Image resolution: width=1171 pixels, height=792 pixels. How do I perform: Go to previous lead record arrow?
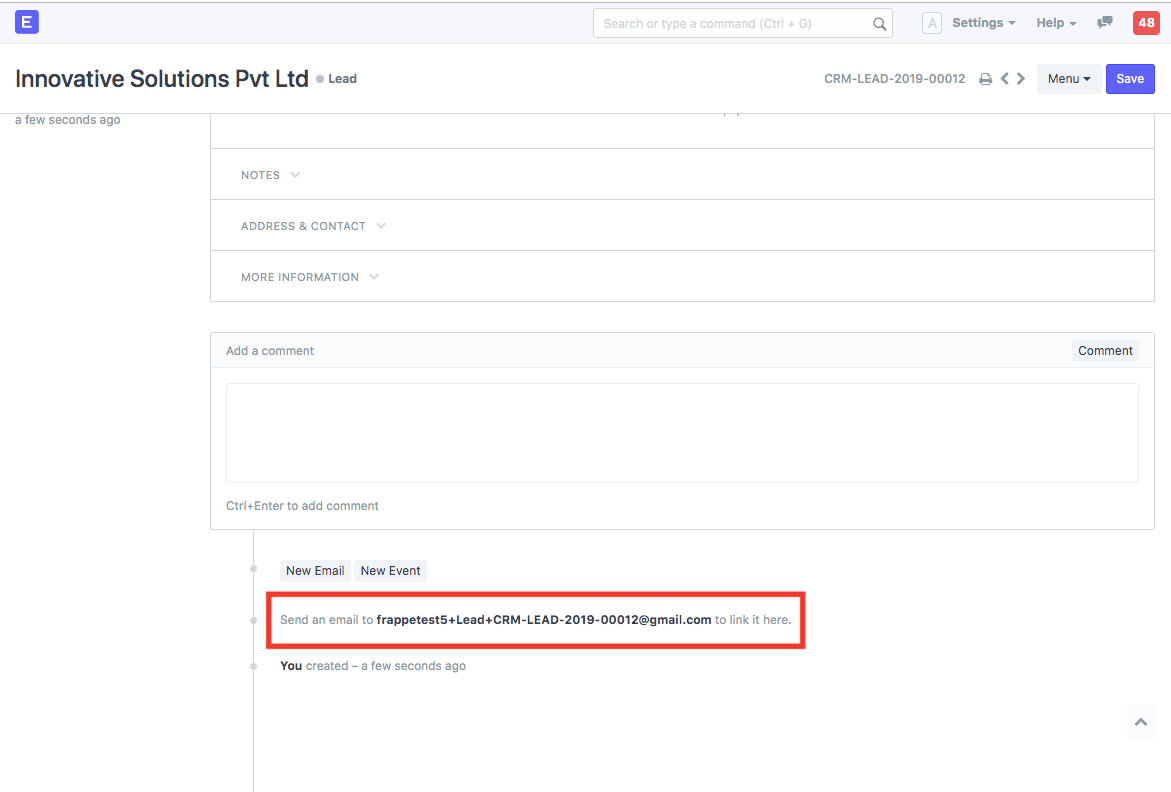pos(1005,79)
